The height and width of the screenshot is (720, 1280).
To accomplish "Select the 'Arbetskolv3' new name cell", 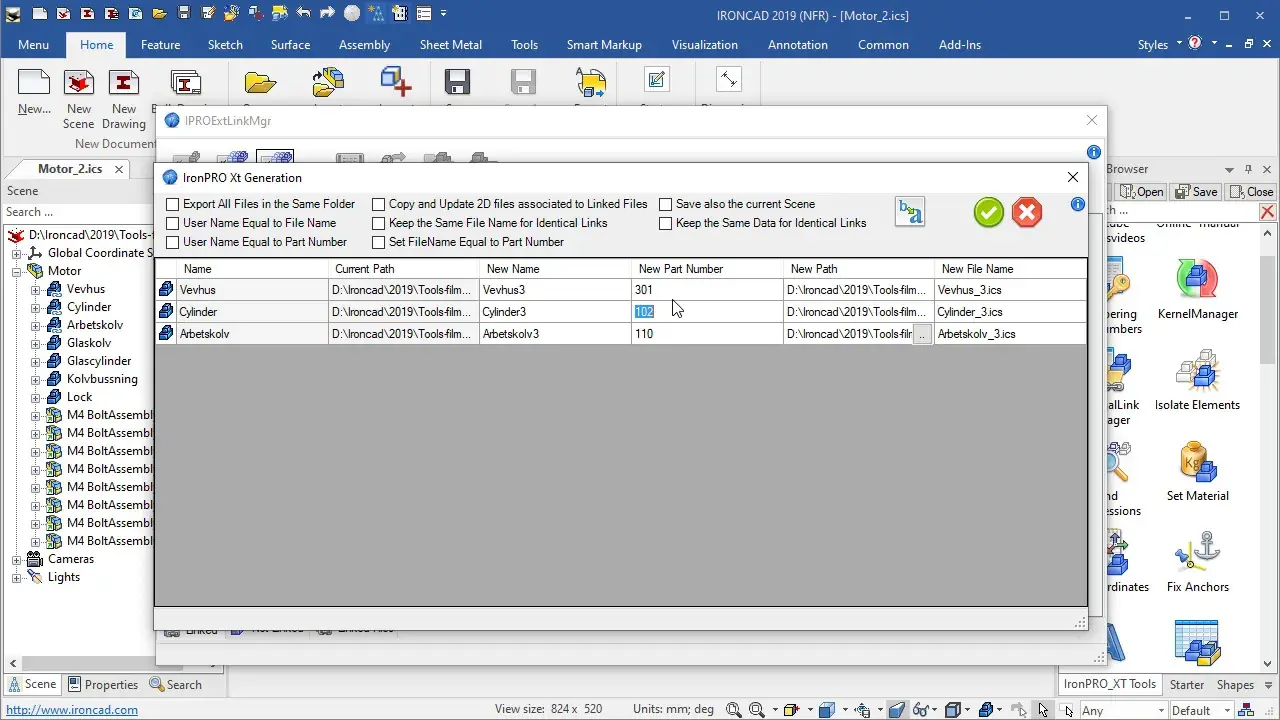I will tap(555, 334).
